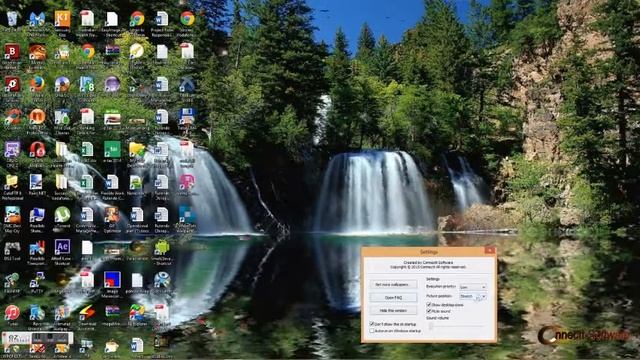The height and width of the screenshot is (360, 640).
Task: Select the orange KT desktop shortcut
Action: point(62,19)
